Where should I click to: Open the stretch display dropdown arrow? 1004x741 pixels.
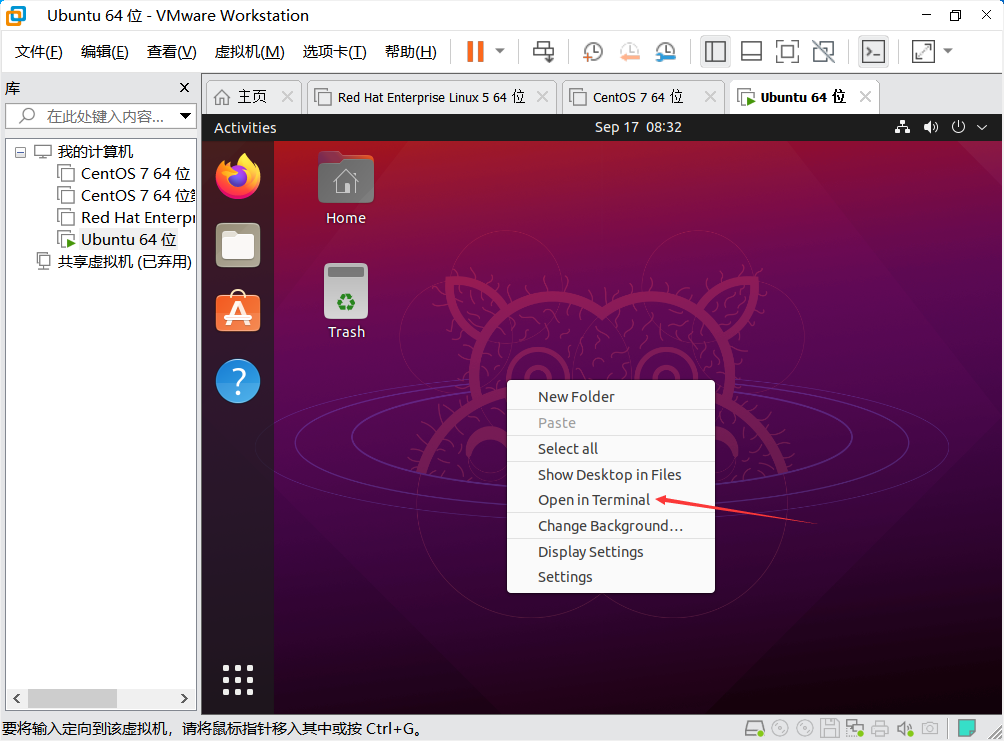pyautogui.click(x=948, y=51)
